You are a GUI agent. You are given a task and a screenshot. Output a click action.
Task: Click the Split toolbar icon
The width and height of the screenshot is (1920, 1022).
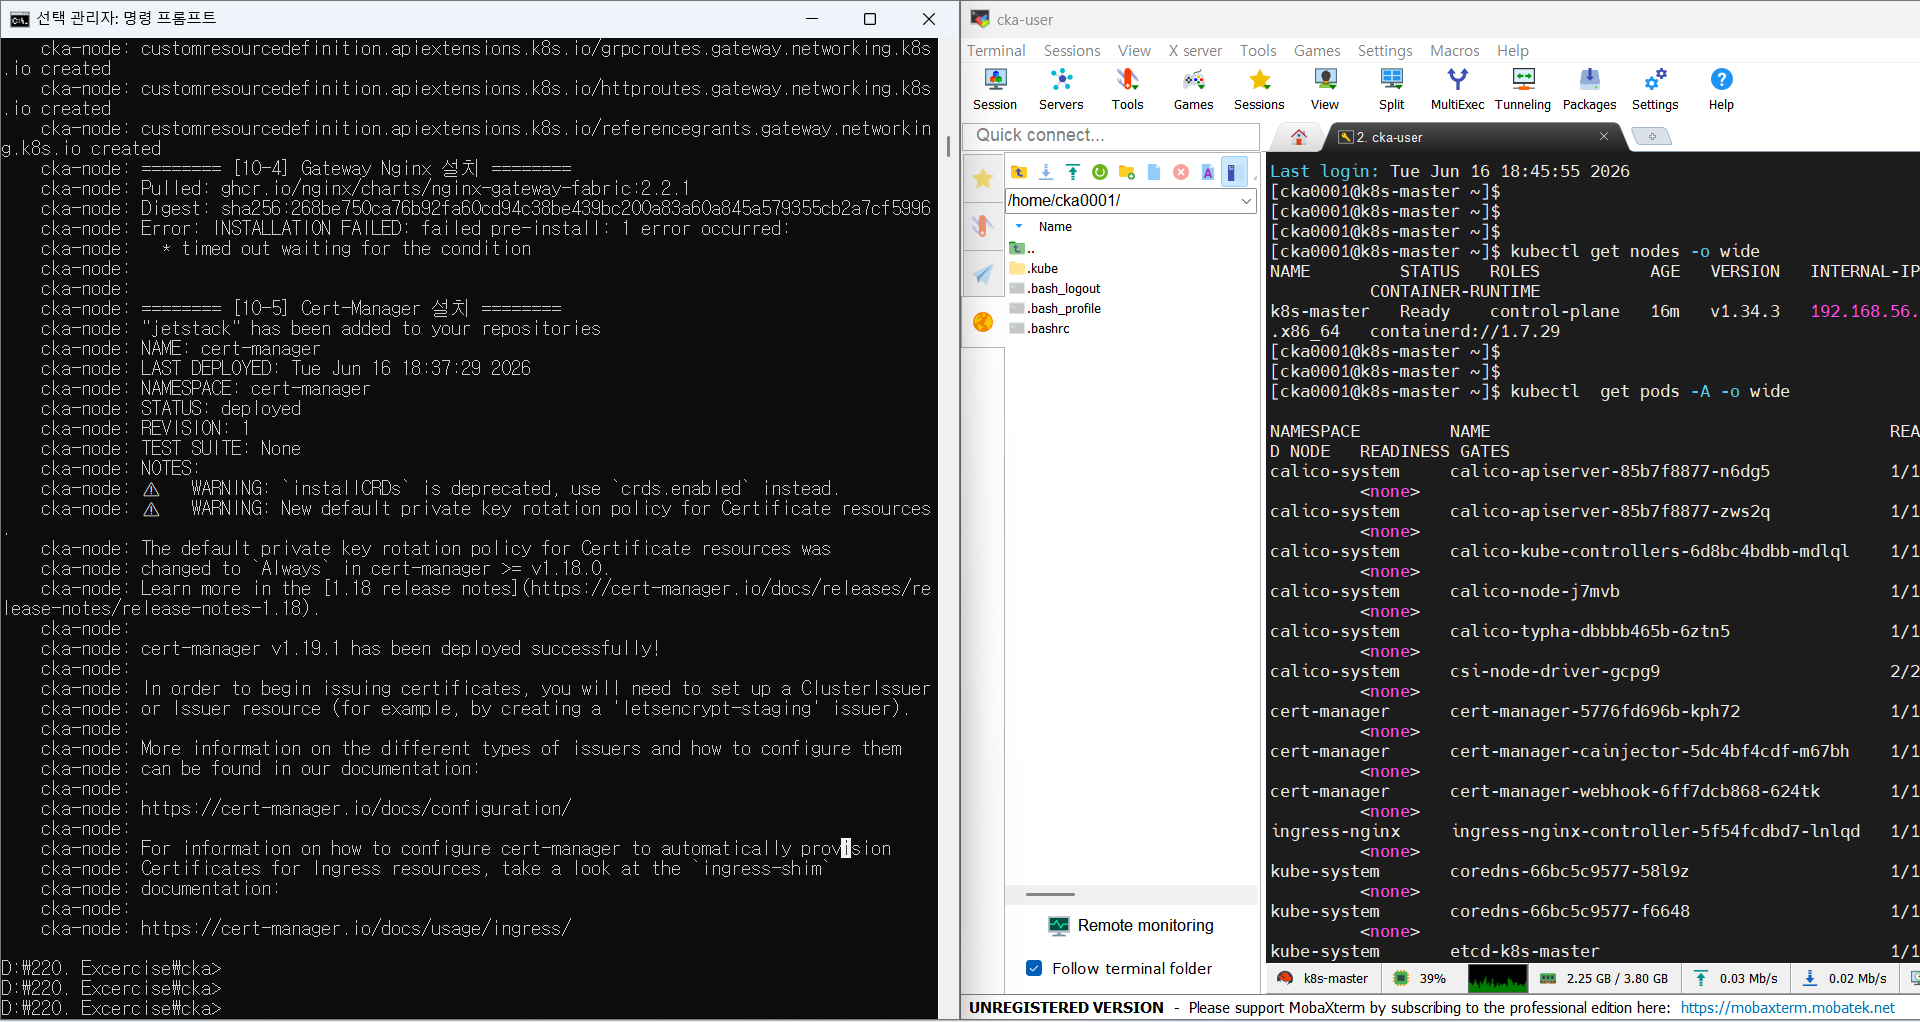click(1391, 89)
